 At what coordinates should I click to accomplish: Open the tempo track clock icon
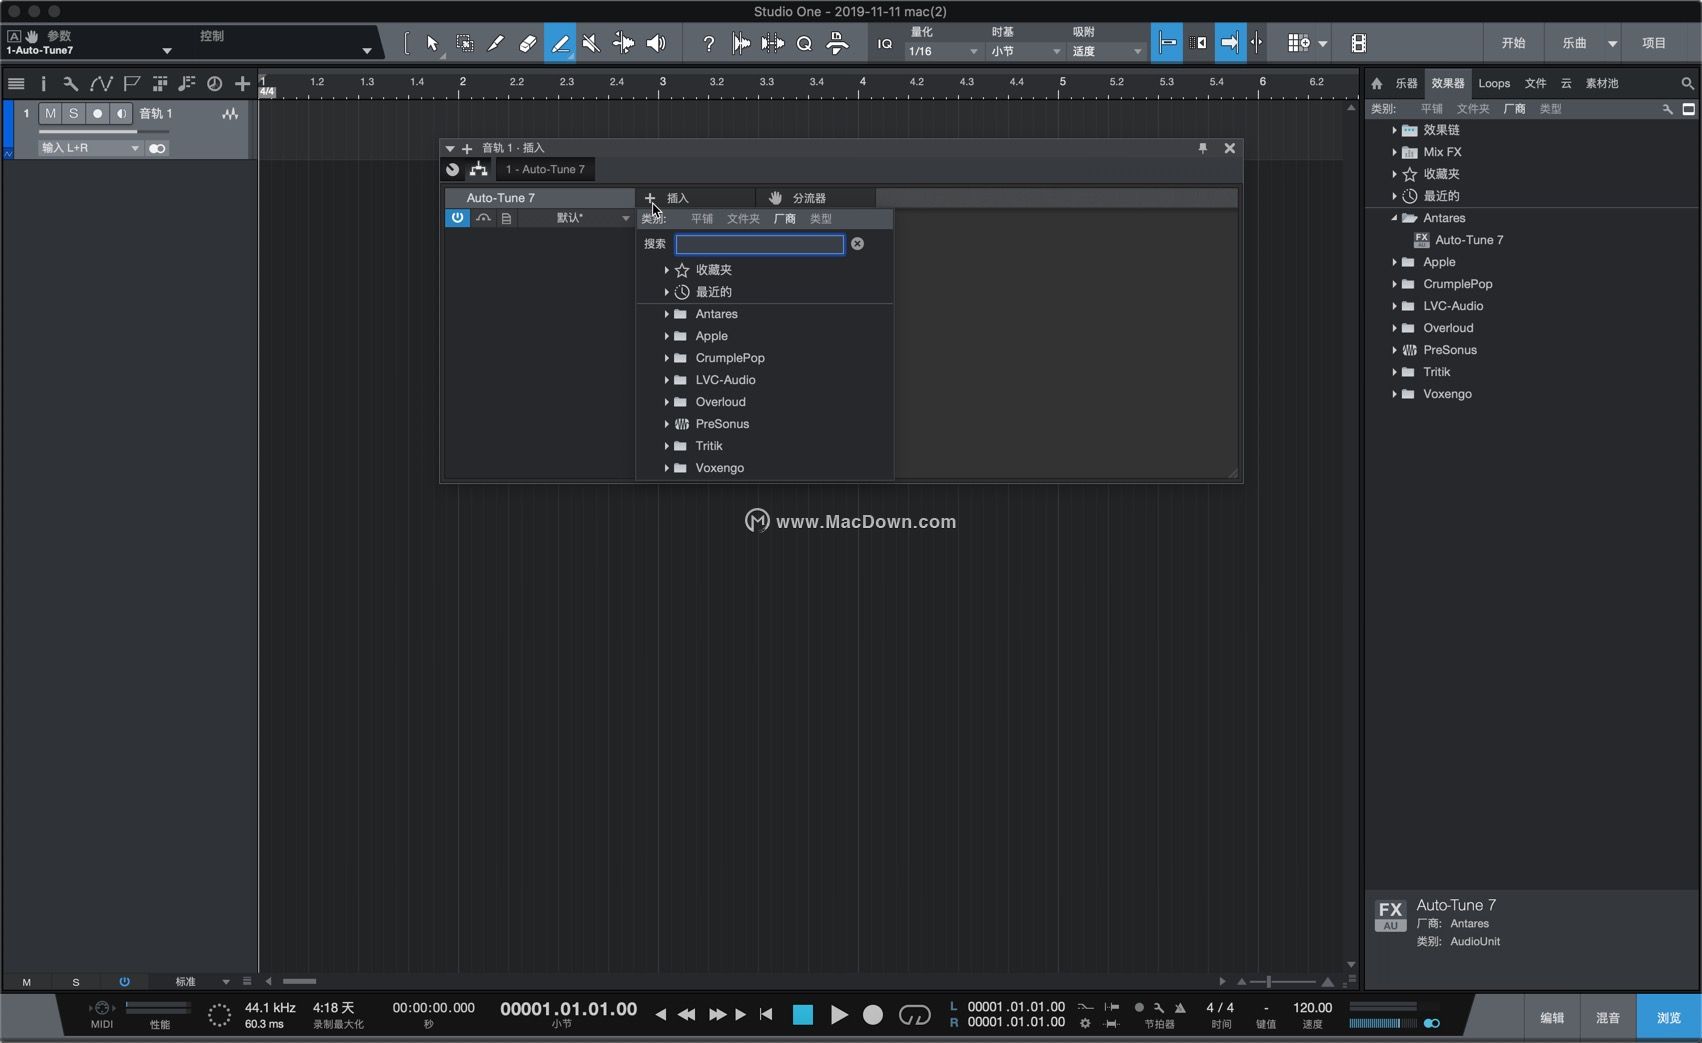tap(214, 84)
